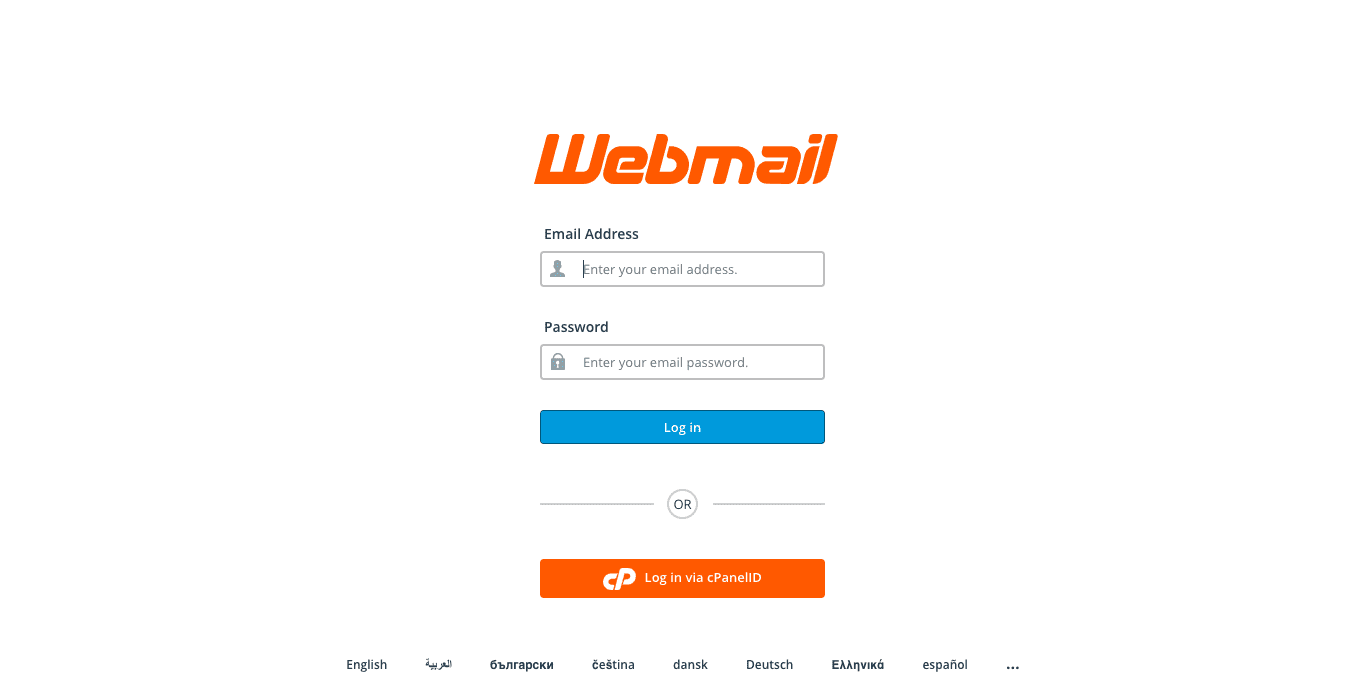Viewport: 1366px width, 688px height.
Task: Switch language to dansk
Action: coord(690,665)
